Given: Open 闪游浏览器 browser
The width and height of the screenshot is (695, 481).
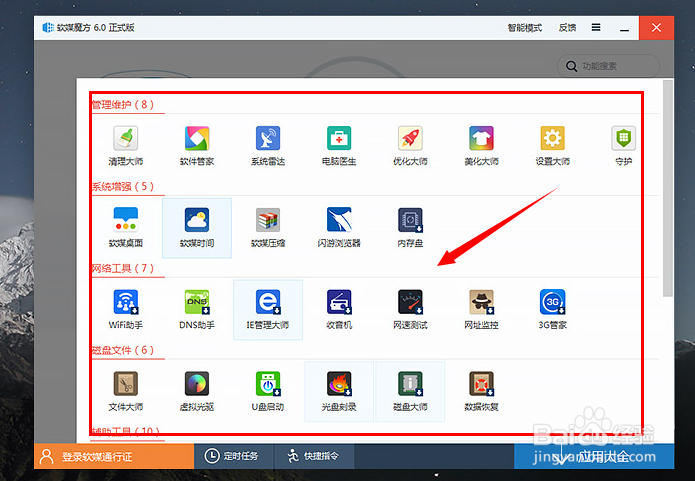Looking at the screenshot, I should click(x=339, y=227).
